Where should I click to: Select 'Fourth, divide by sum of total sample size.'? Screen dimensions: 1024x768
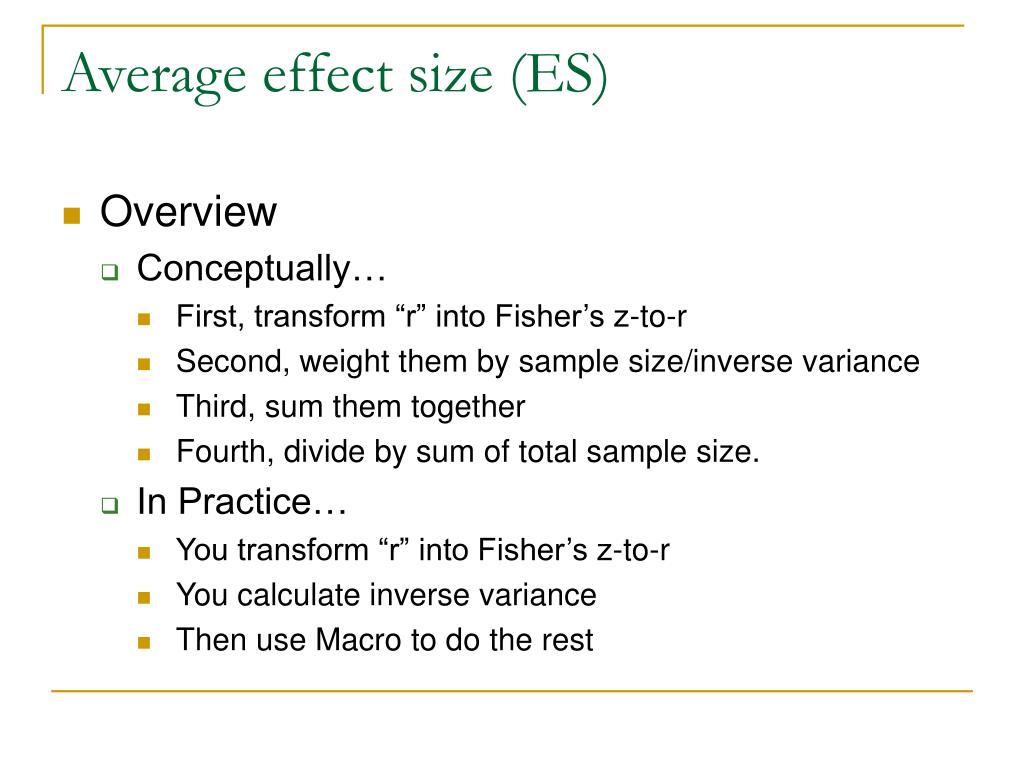click(468, 452)
